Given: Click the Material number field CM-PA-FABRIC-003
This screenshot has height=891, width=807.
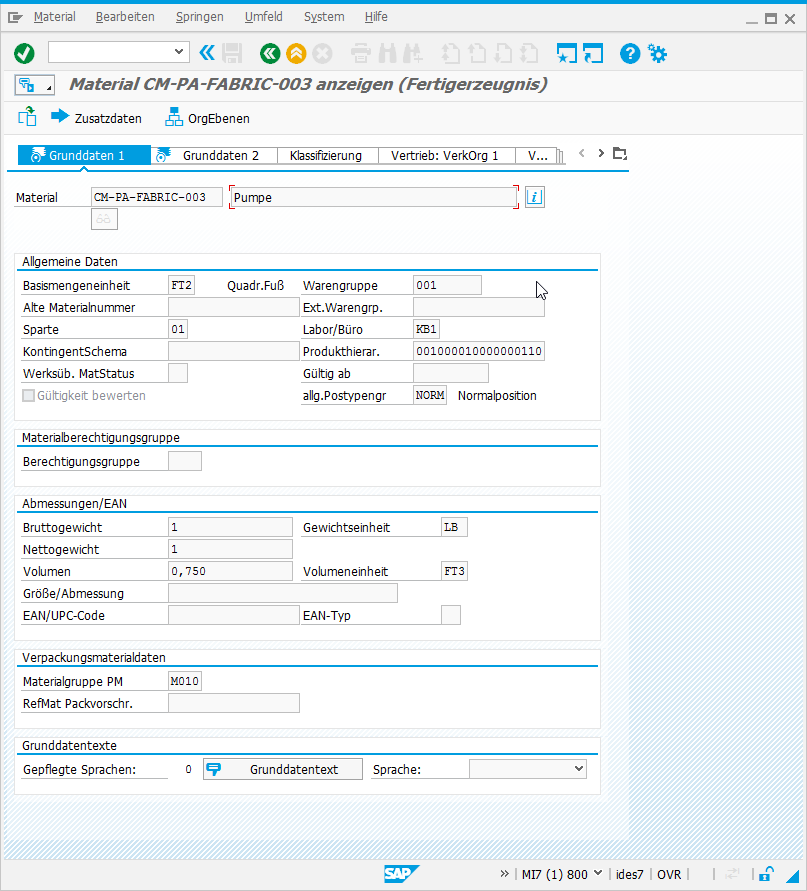Looking at the screenshot, I should (x=156, y=197).
